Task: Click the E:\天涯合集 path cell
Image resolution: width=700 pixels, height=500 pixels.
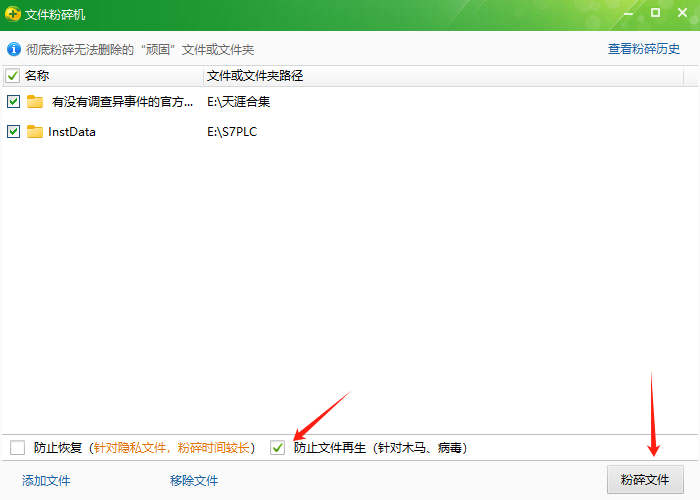Action: 238,102
